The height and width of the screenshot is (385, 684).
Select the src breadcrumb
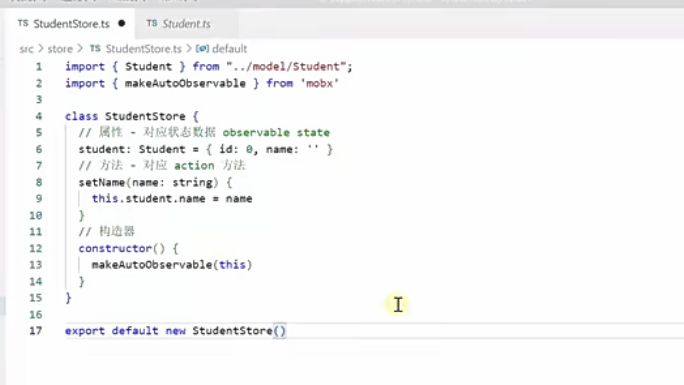tap(26, 49)
